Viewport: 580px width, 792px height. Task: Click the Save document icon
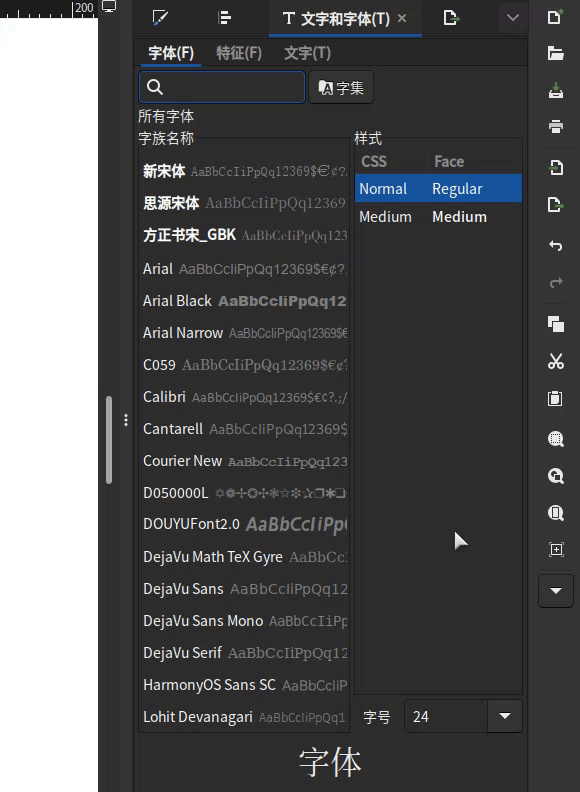(x=556, y=90)
